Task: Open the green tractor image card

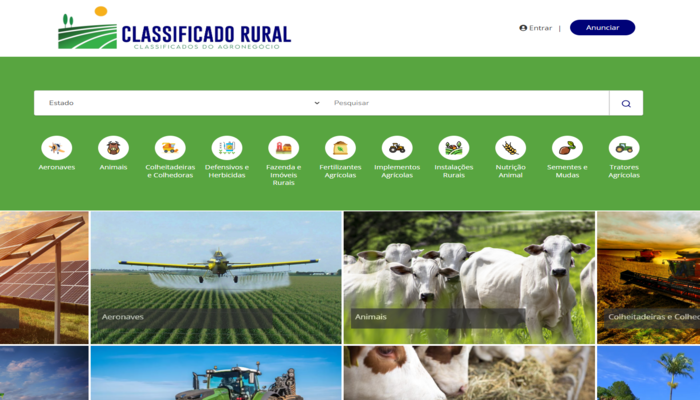Action: coord(216,373)
